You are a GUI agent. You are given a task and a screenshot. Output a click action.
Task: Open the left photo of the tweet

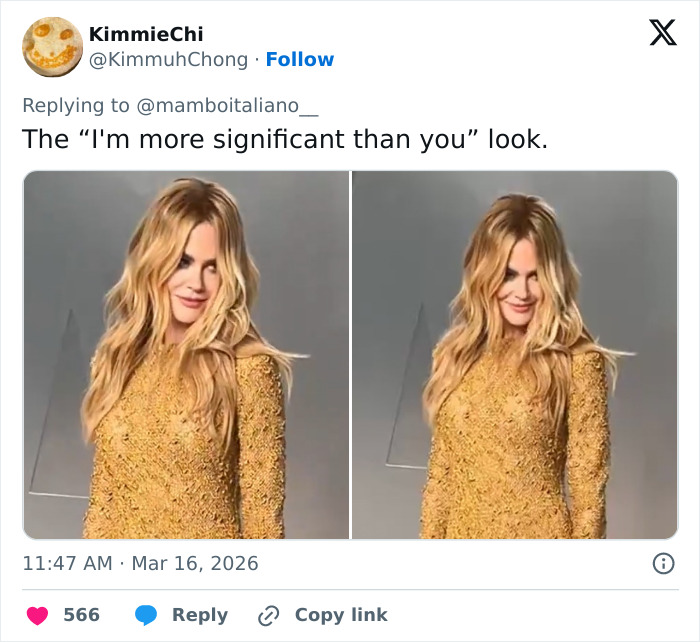(x=186, y=355)
